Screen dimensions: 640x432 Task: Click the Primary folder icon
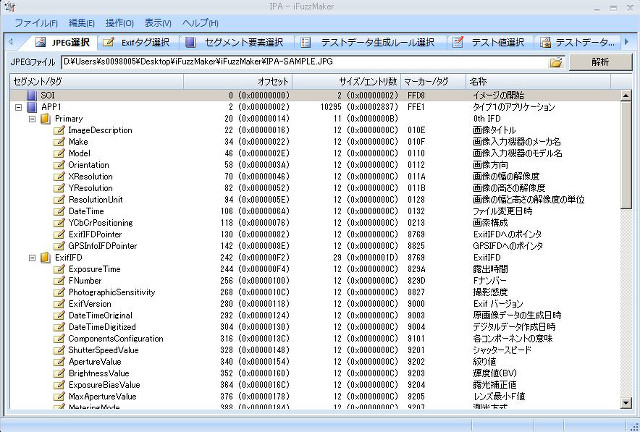(46, 119)
